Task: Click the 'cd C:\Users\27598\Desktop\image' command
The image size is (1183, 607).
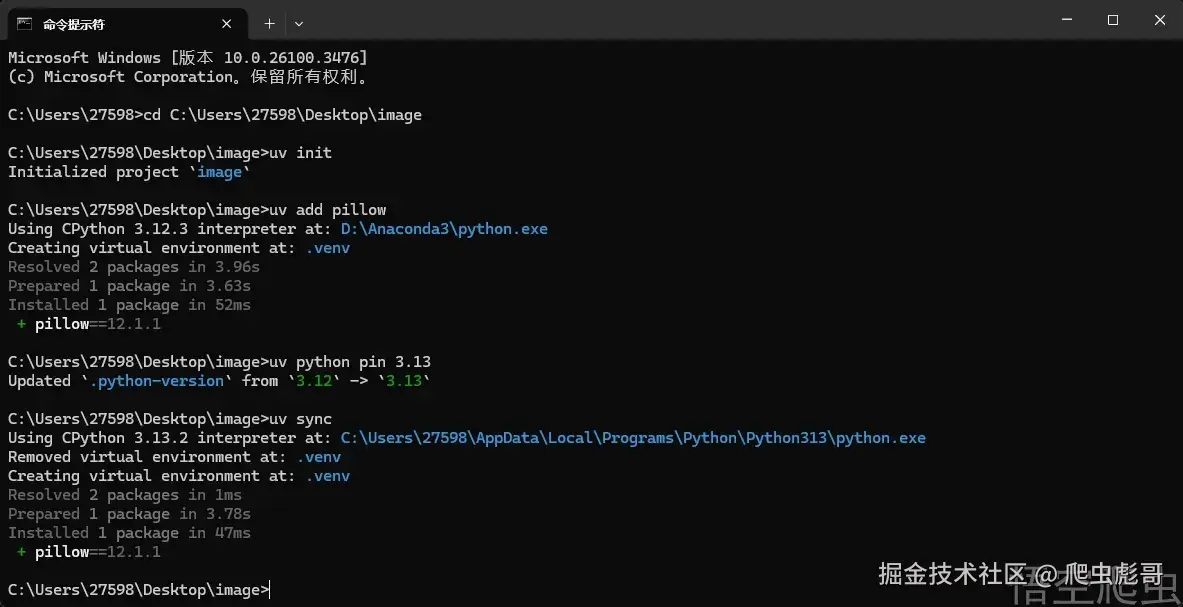Action: pyautogui.click(x=282, y=115)
